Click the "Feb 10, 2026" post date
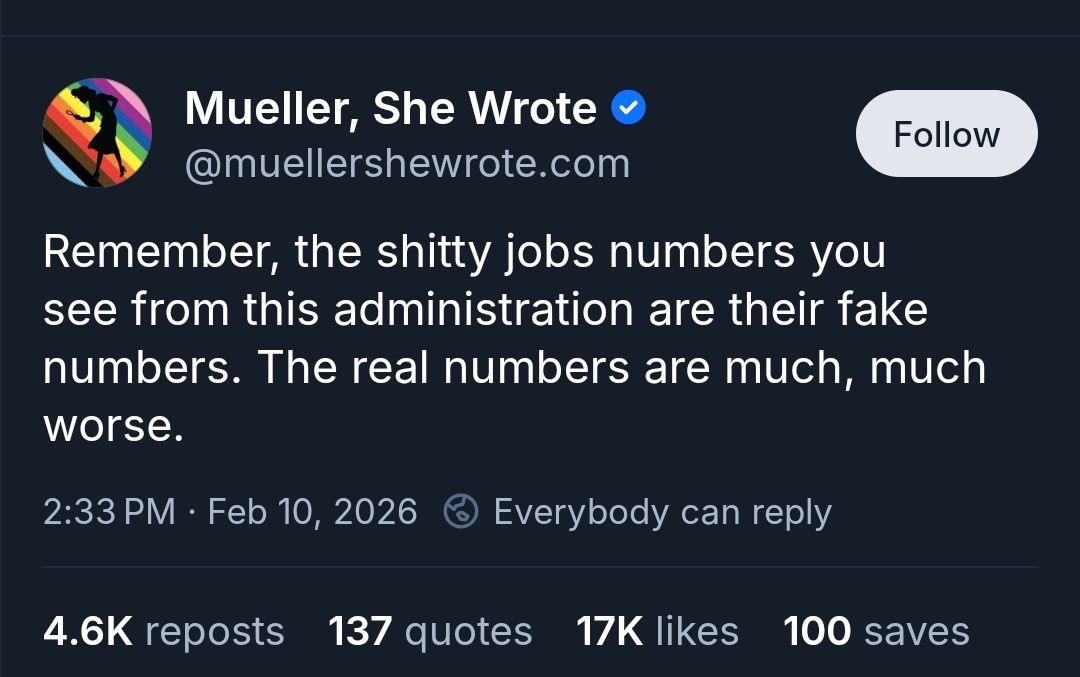 (312, 512)
